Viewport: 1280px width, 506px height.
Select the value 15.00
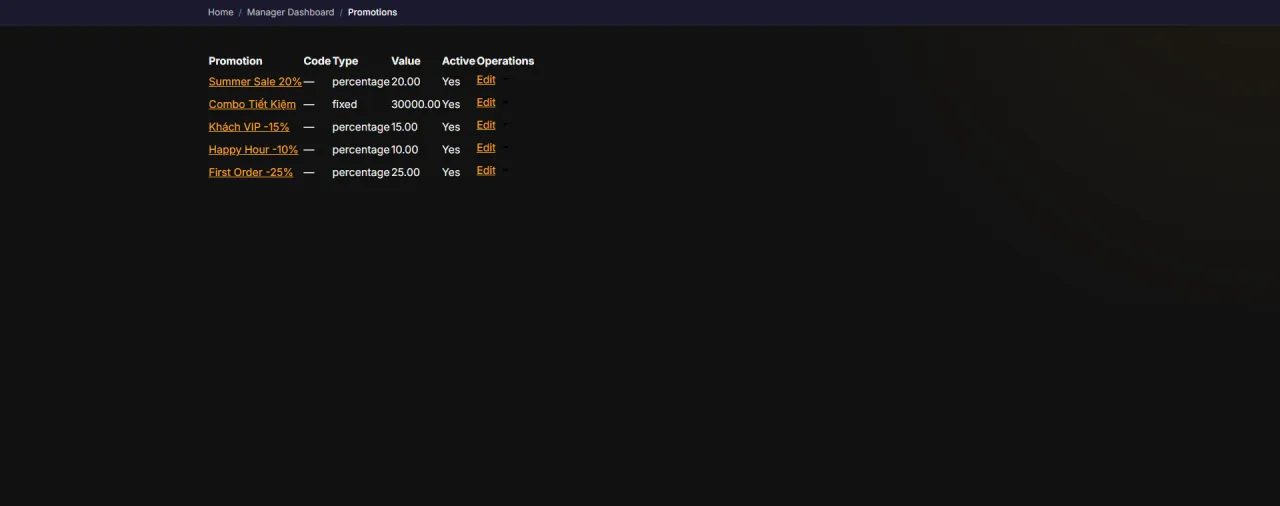click(x=405, y=127)
